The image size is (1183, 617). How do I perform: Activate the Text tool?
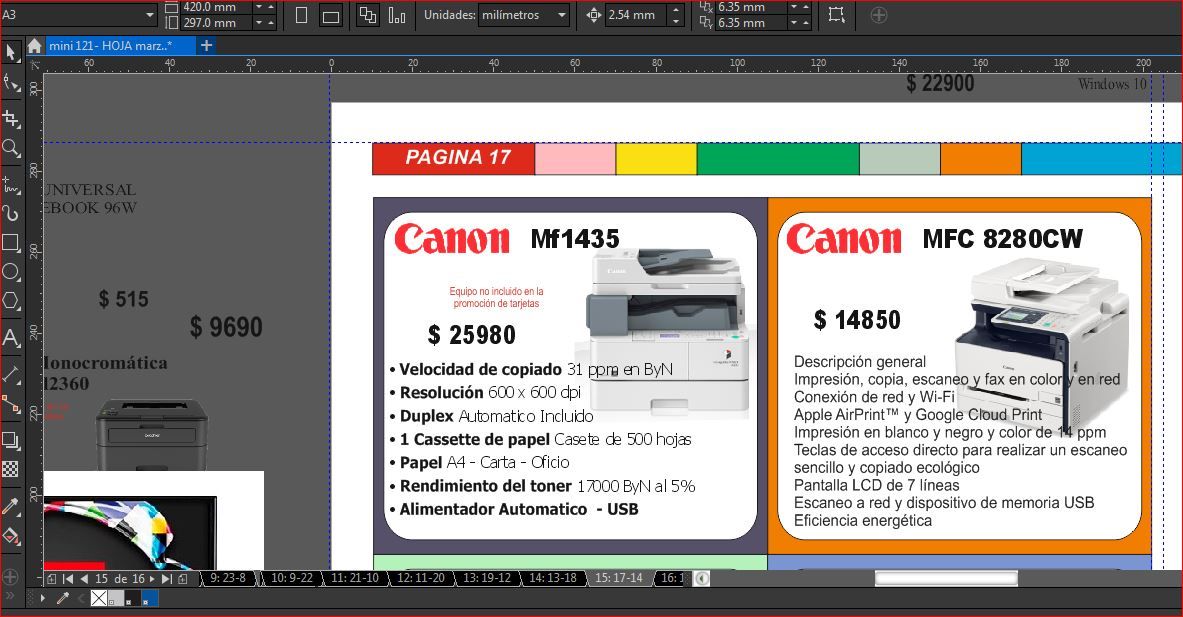tap(11, 337)
